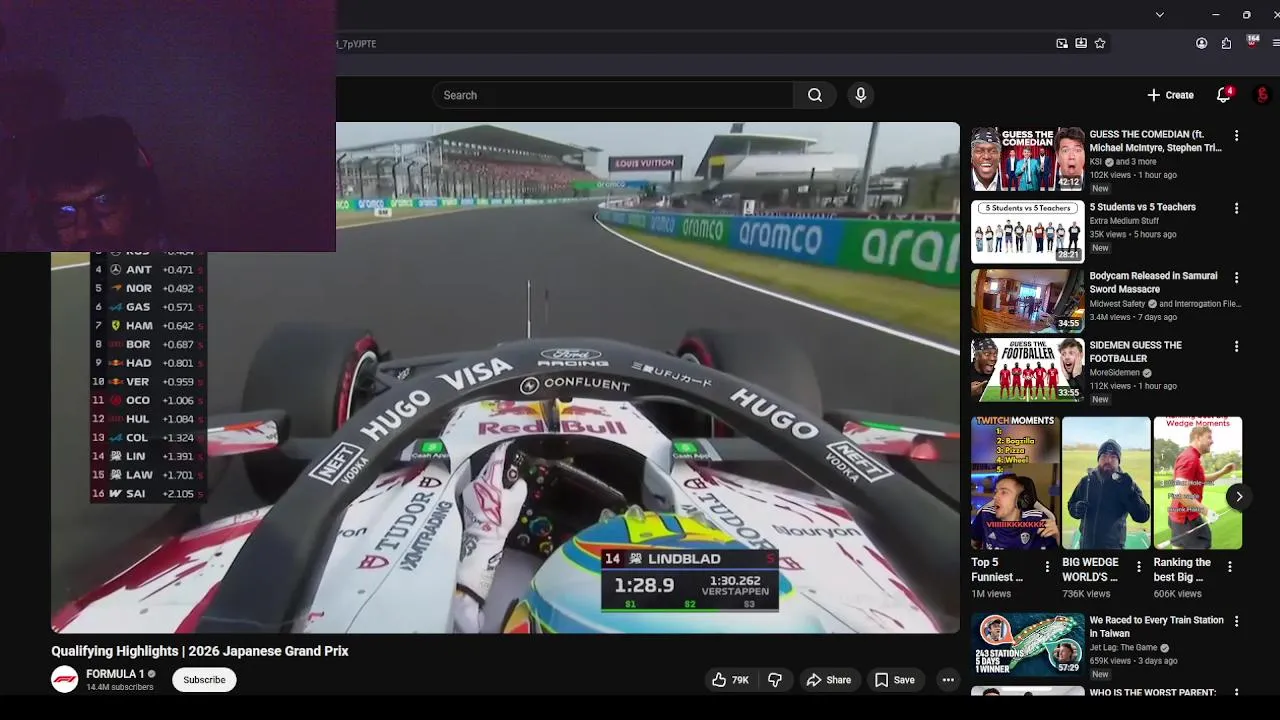Image resolution: width=1280 pixels, height=720 pixels.
Task: Open options for BIG WEDGE WORLD'S short
Action: click(x=1138, y=566)
